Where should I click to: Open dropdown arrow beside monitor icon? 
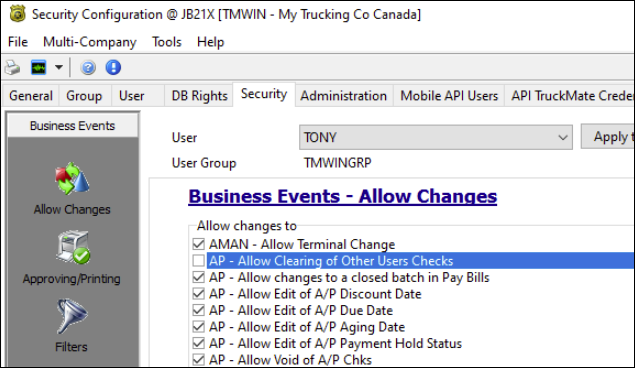pos(59,67)
